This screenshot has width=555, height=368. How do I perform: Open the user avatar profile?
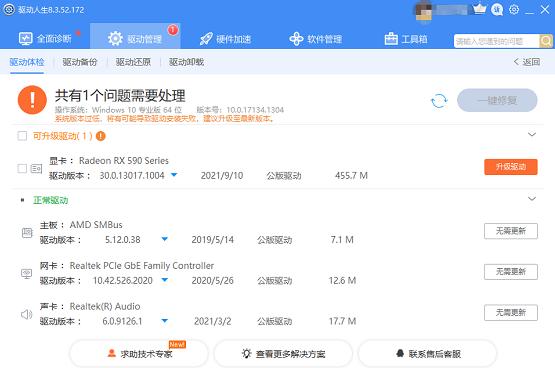(424, 11)
